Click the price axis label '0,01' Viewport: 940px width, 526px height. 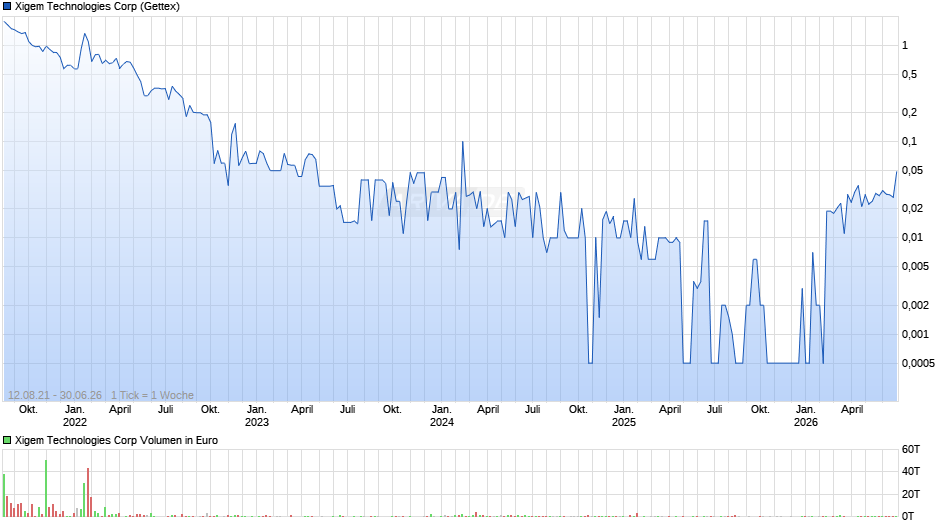click(x=912, y=238)
